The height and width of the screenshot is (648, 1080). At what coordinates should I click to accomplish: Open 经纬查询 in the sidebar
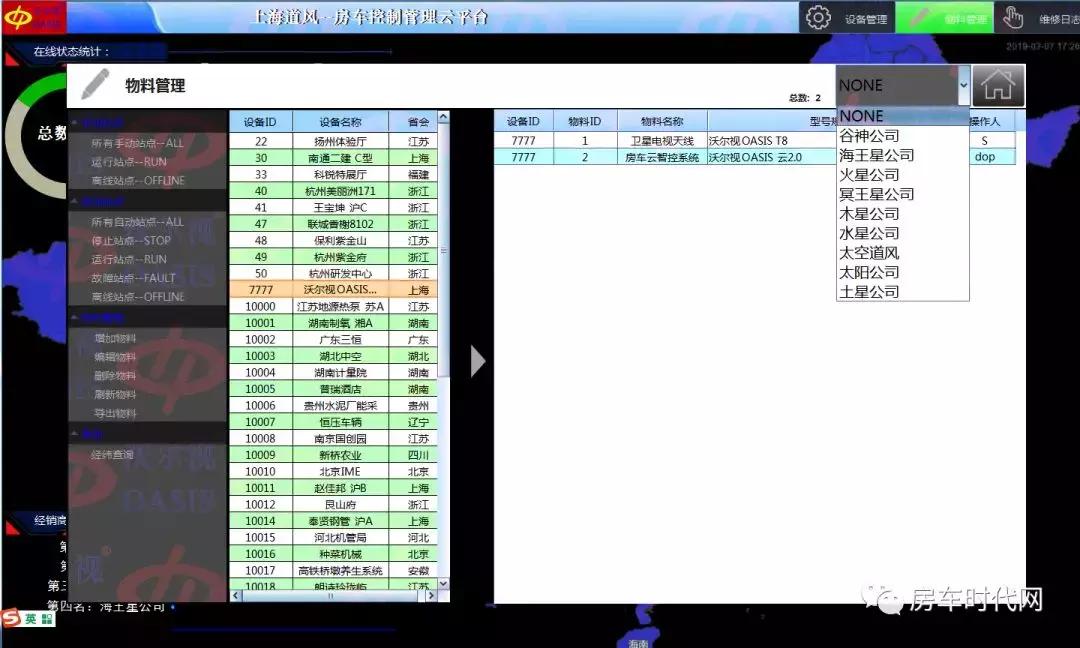(x=112, y=454)
